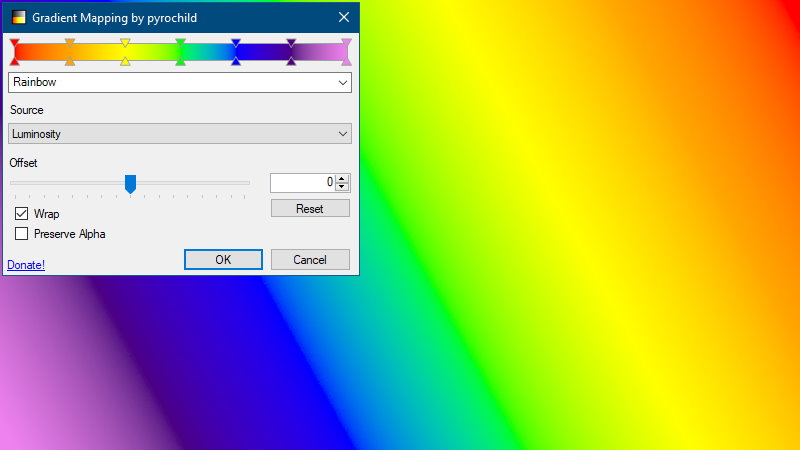Click the Reset button
The height and width of the screenshot is (450, 800).
pyautogui.click(x=310, y=208)
